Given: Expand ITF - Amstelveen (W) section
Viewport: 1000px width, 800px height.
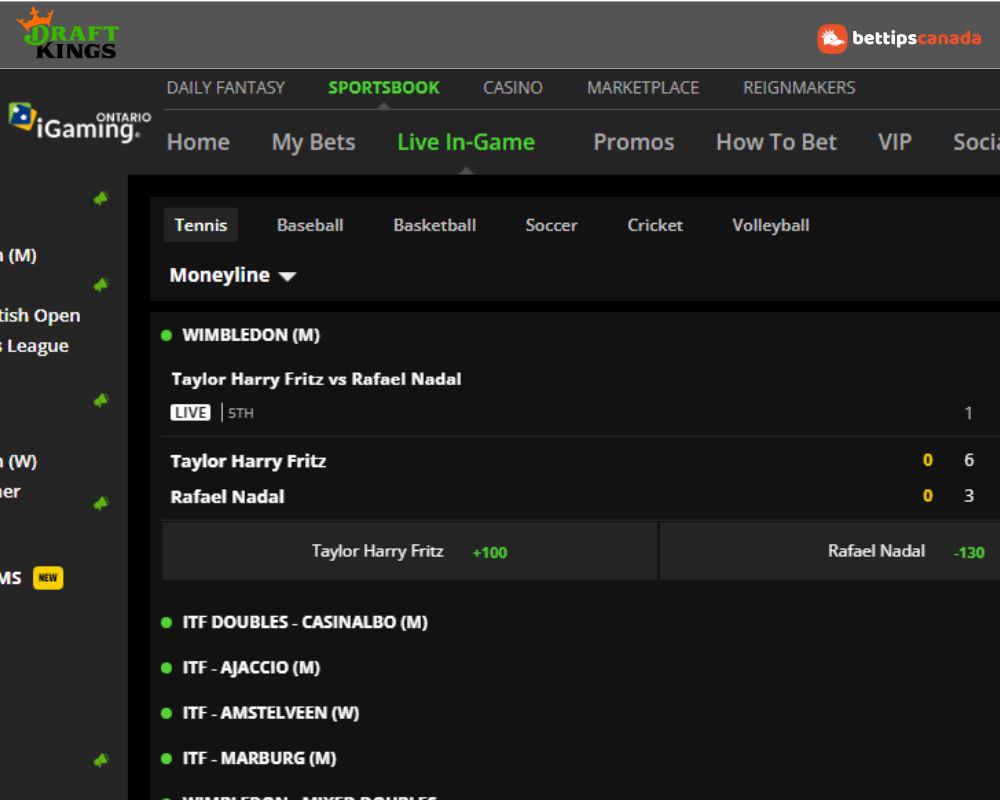Looking at the screenshot, I should [x=270, y=713].
